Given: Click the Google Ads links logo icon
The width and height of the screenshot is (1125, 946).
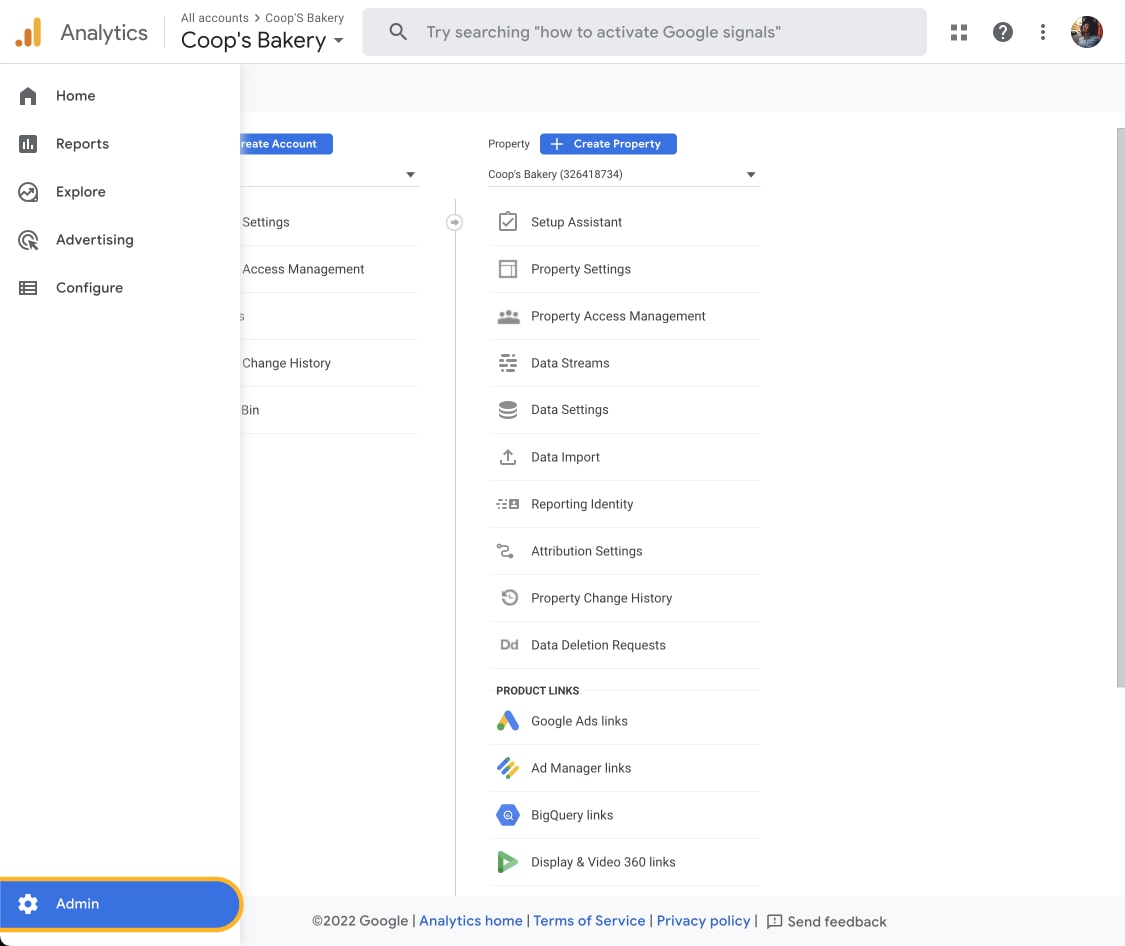Looking at the screenshot, I should [508, 721].
